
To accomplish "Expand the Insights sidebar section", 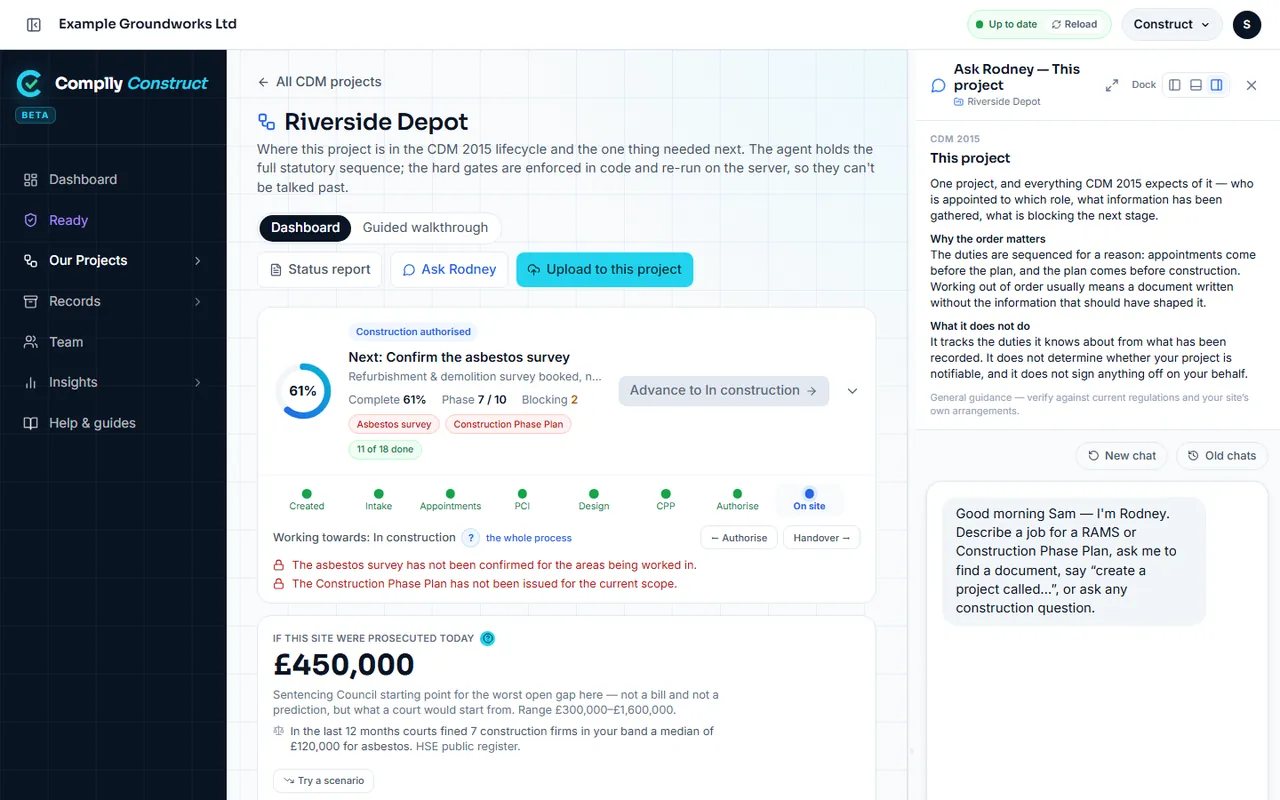I will tap(113, 382).
